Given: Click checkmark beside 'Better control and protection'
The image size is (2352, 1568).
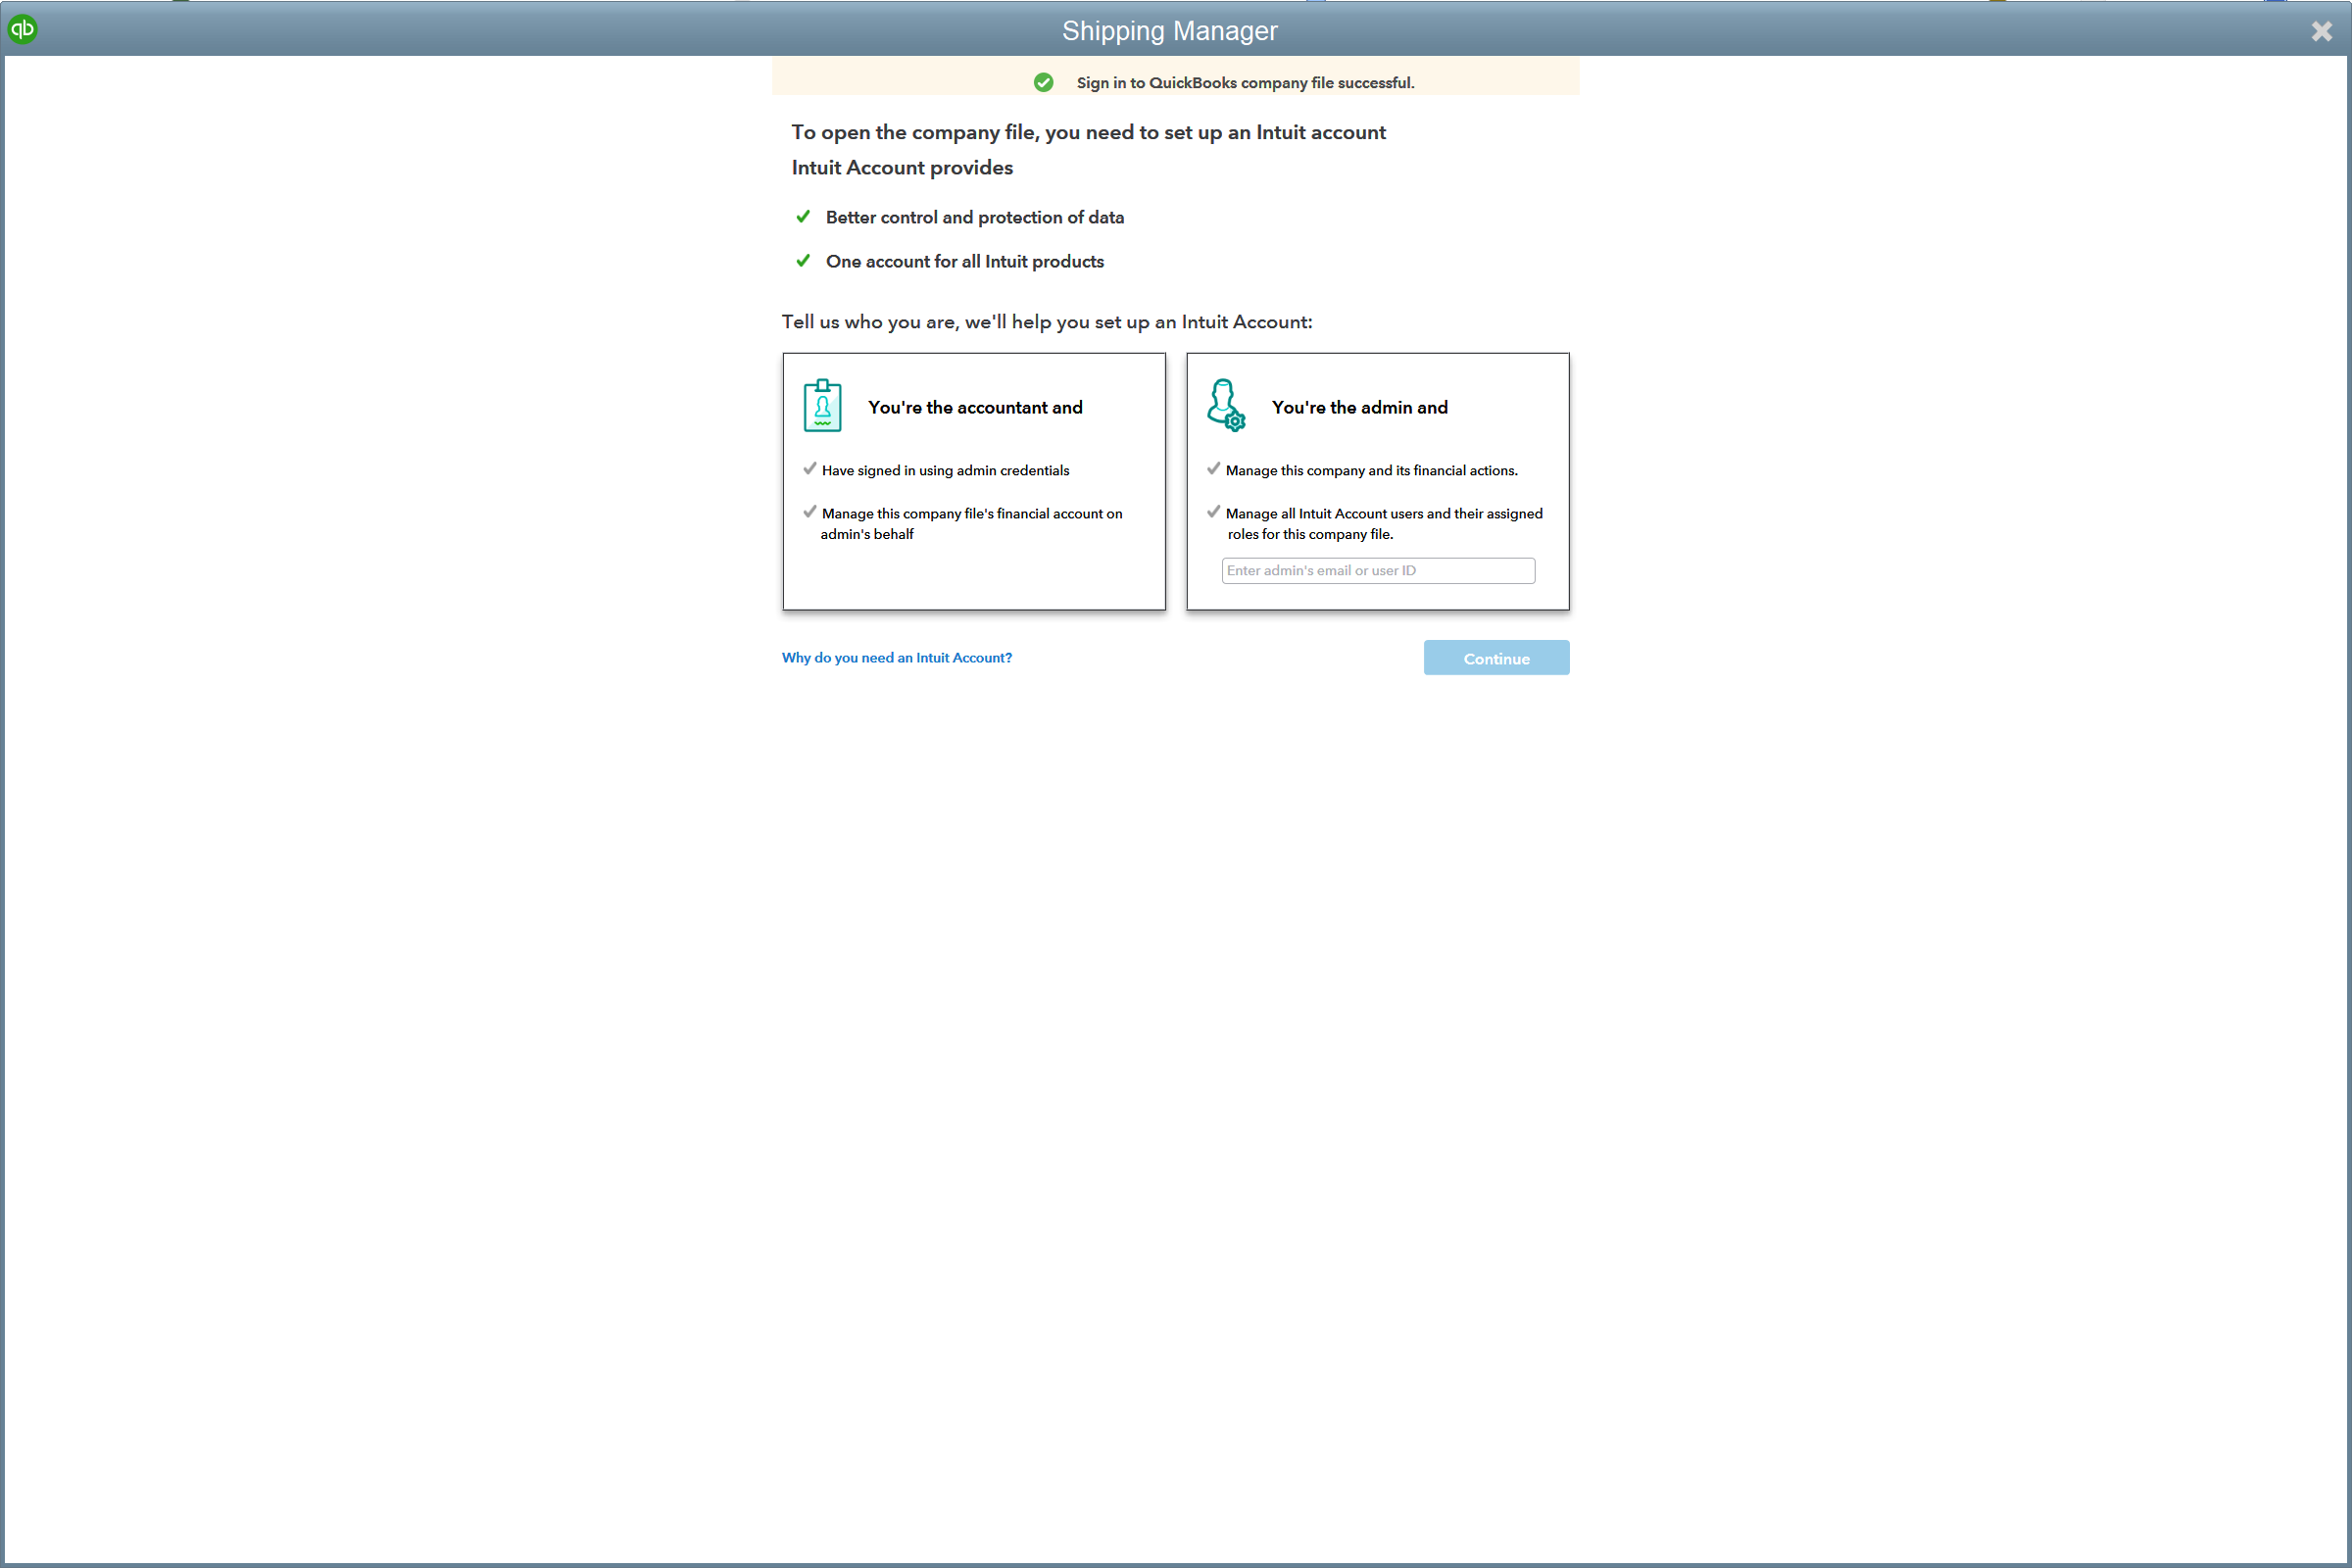Looking at the screenshot, I should click(803, 217).
